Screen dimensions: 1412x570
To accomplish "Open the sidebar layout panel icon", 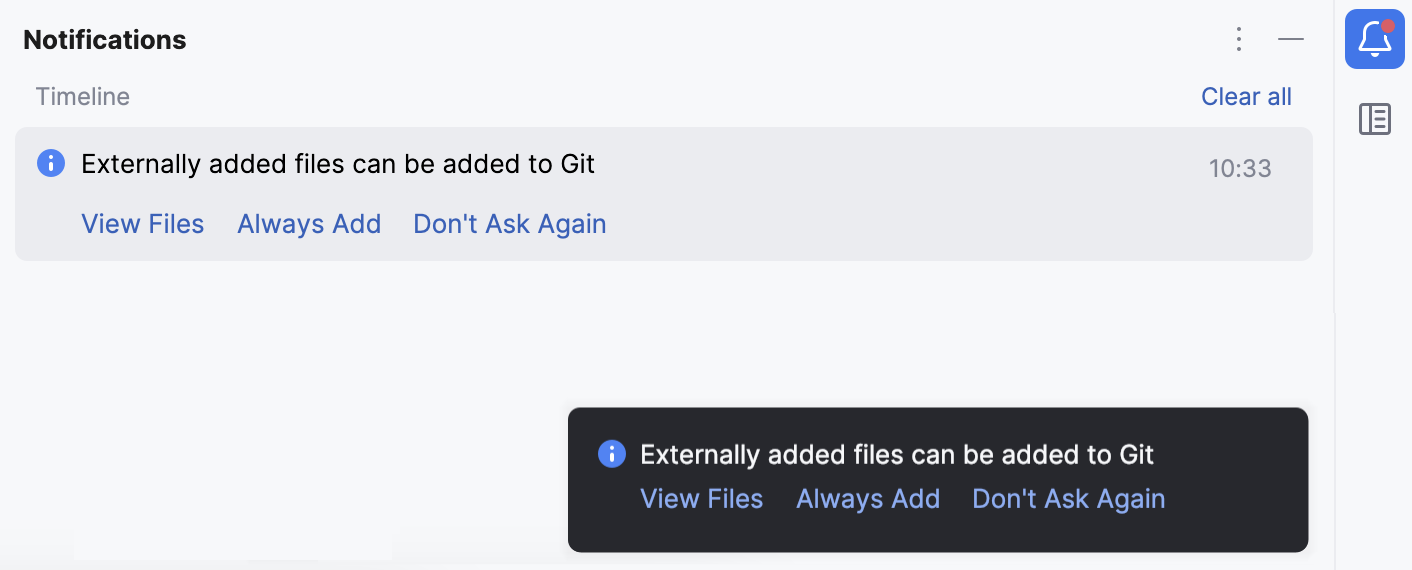I will click(1375, 119).
